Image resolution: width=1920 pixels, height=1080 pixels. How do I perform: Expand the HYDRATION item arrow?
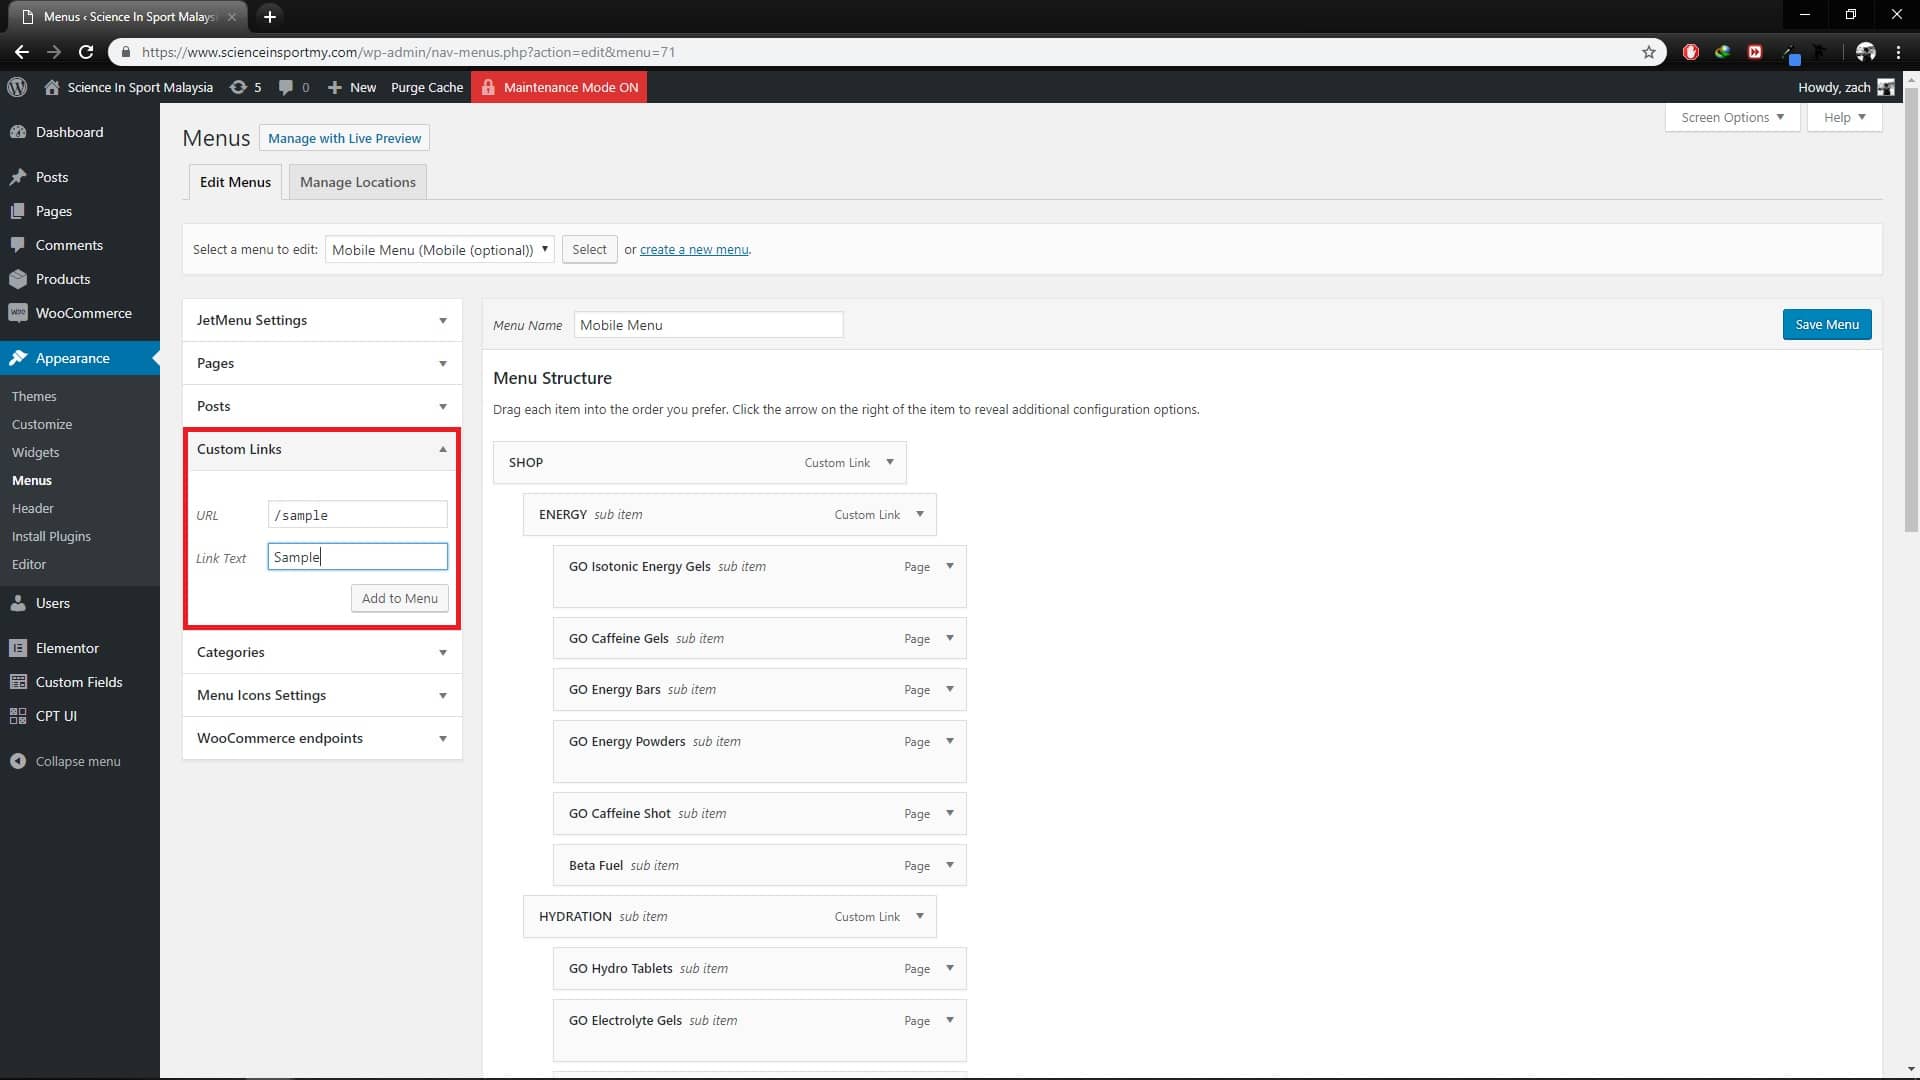(x=919, y=916)
